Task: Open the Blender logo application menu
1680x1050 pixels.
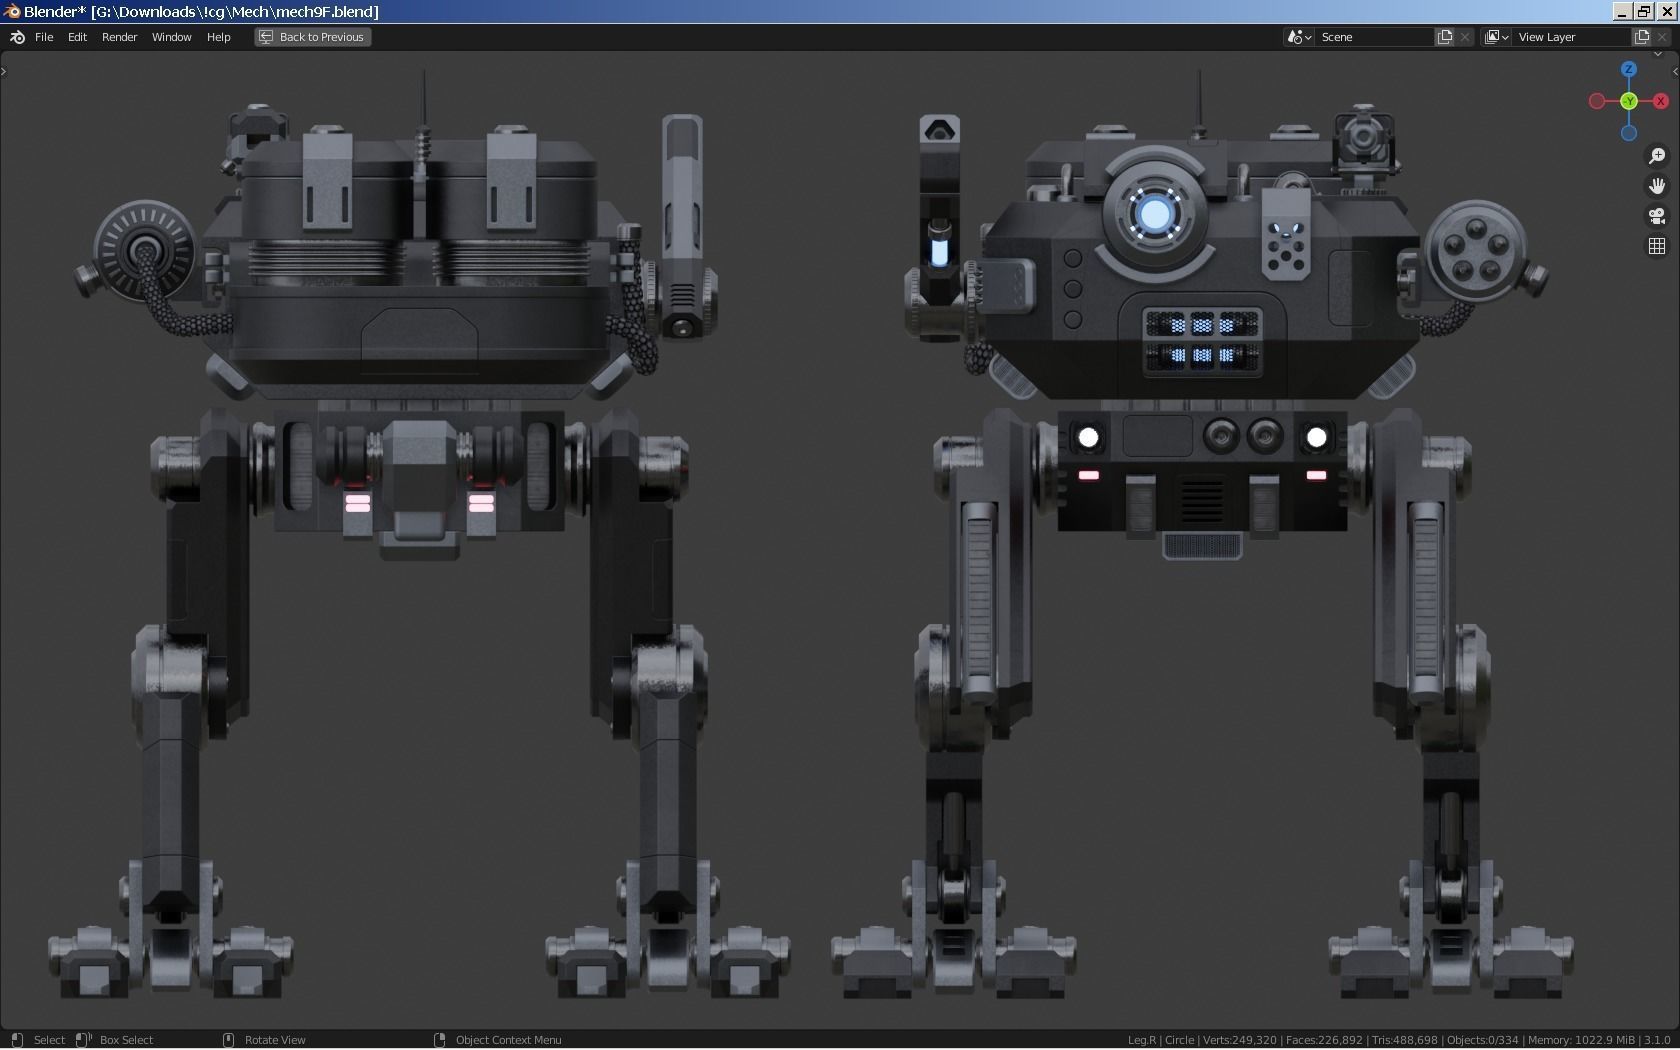Action: (17, 37)
